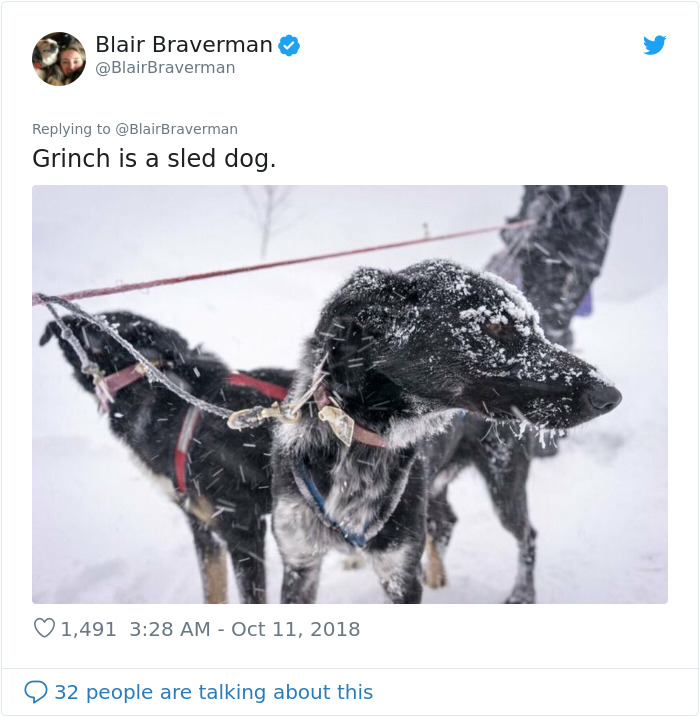Open "32 people are talking about this"
This screenshot has width=700, height=717.
[x=213, y=692]
